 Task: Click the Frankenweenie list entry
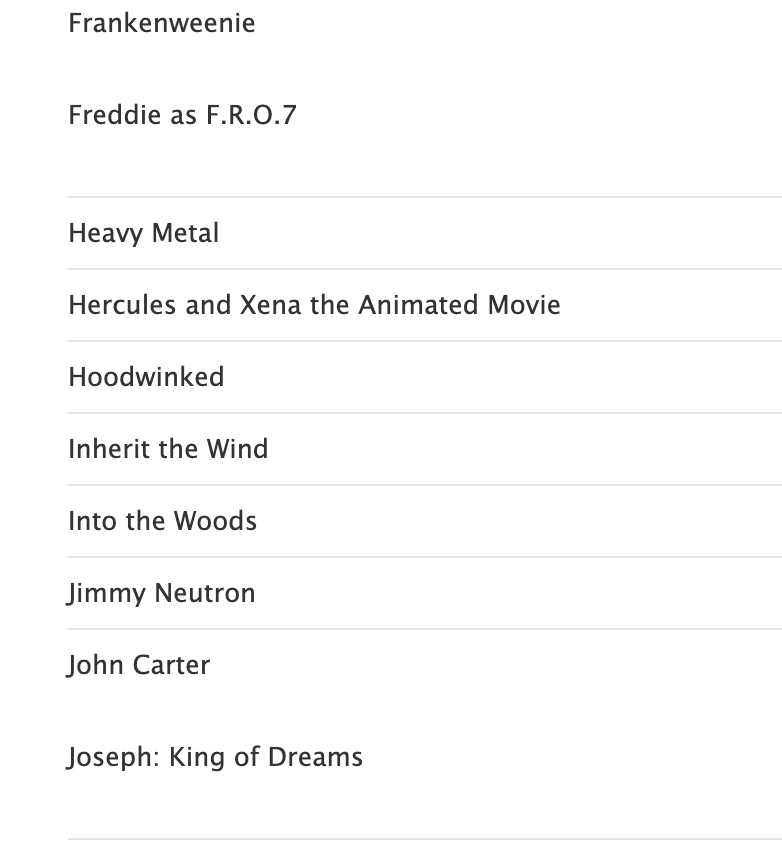tap(162, 23)
